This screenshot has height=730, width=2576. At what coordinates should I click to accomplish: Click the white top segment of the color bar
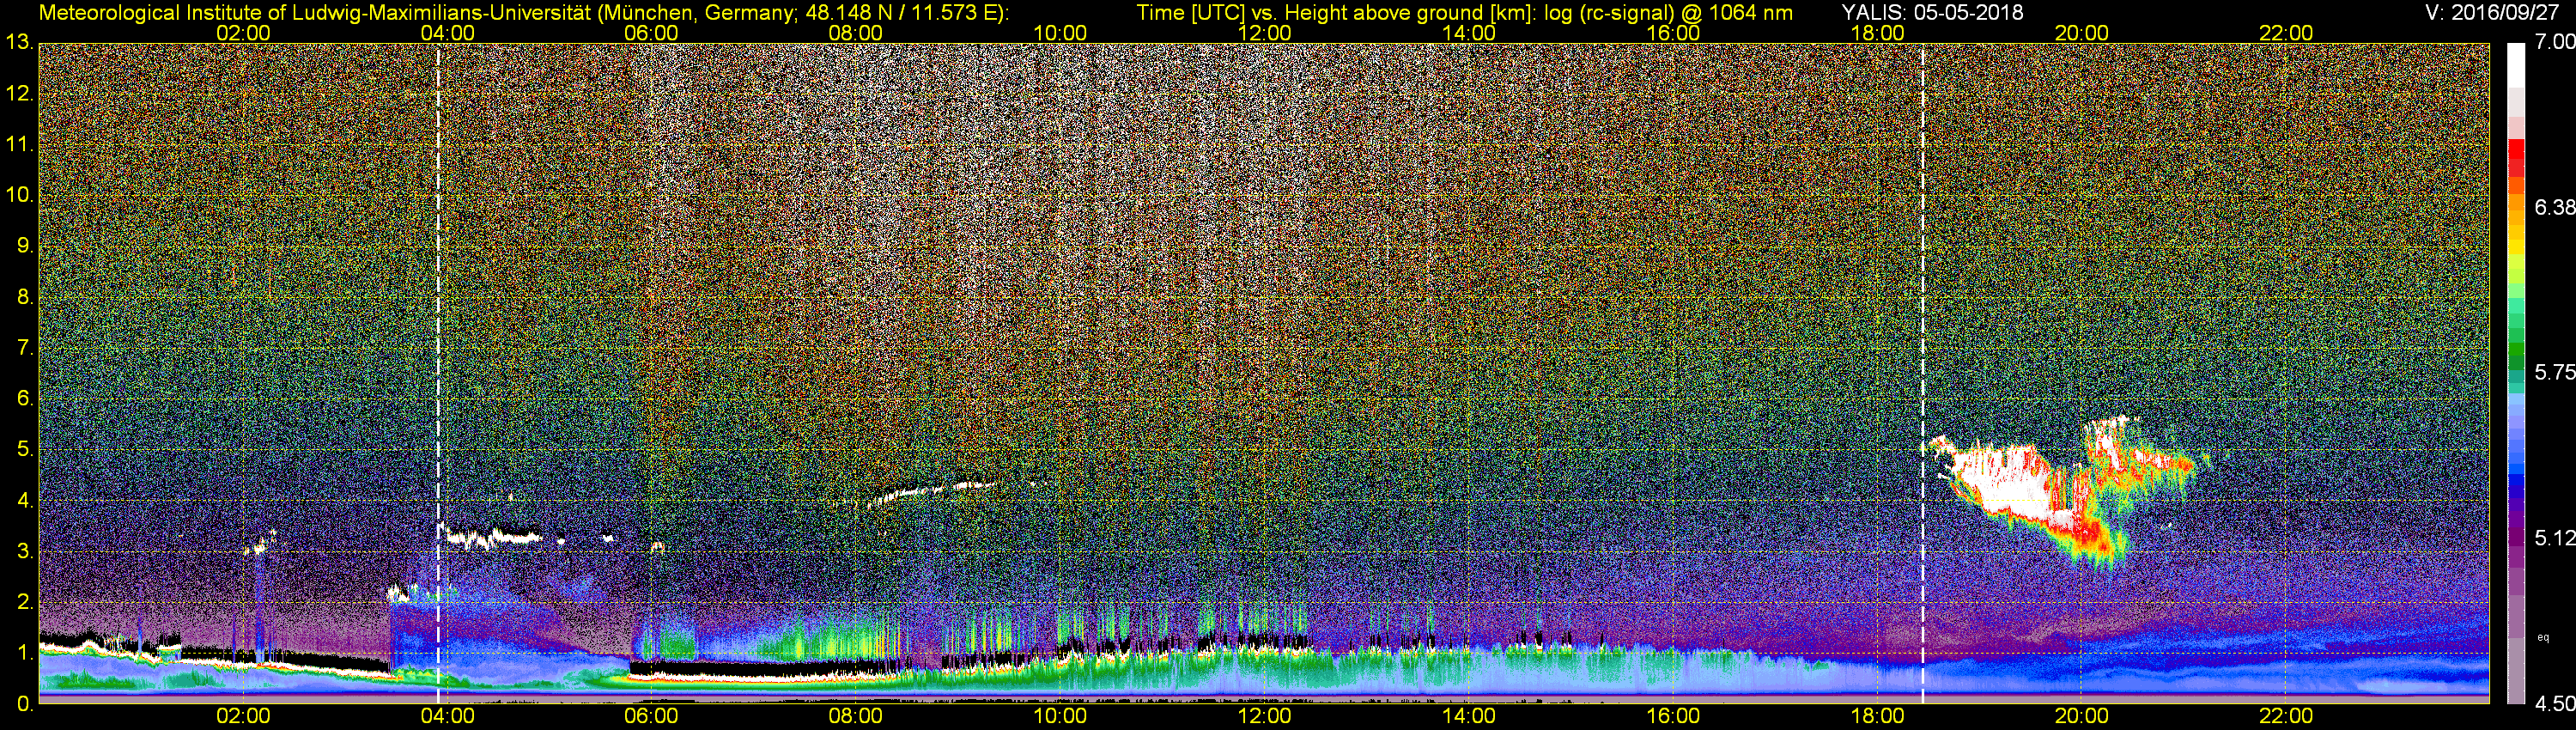2516,65
